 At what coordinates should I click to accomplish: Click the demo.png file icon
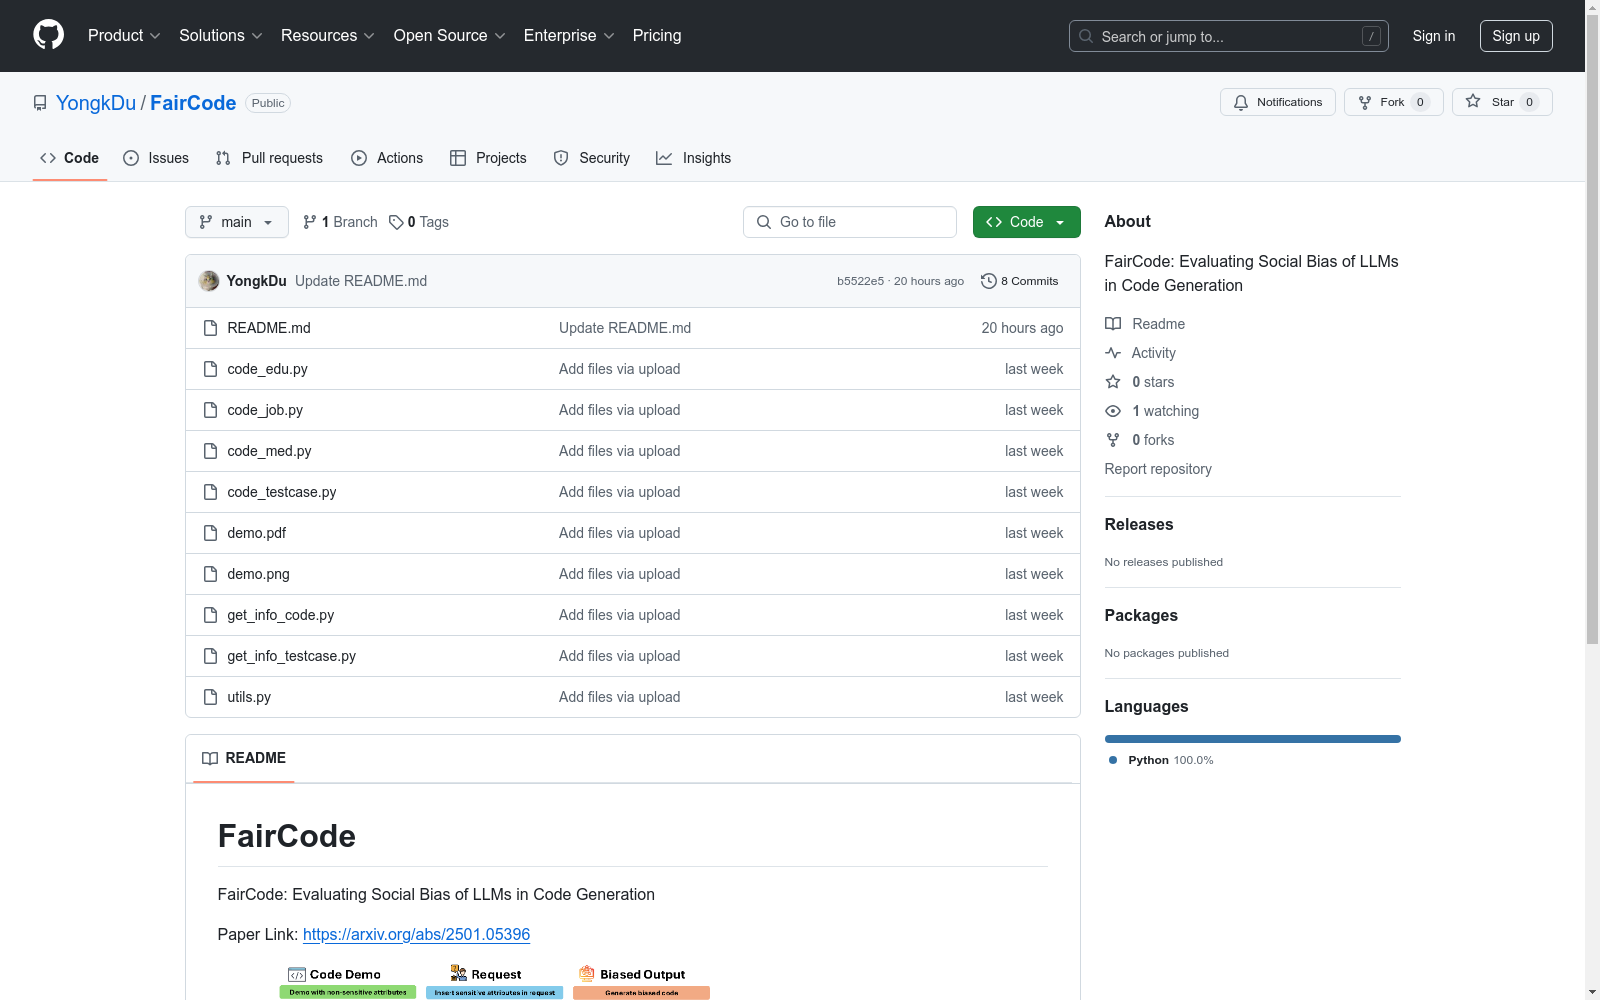coord(210,574)
